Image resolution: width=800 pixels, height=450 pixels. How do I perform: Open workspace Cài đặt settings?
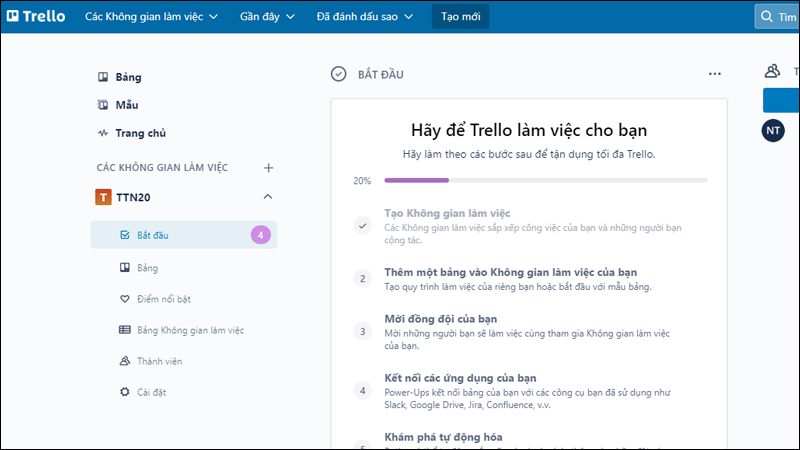click(152, 391)
